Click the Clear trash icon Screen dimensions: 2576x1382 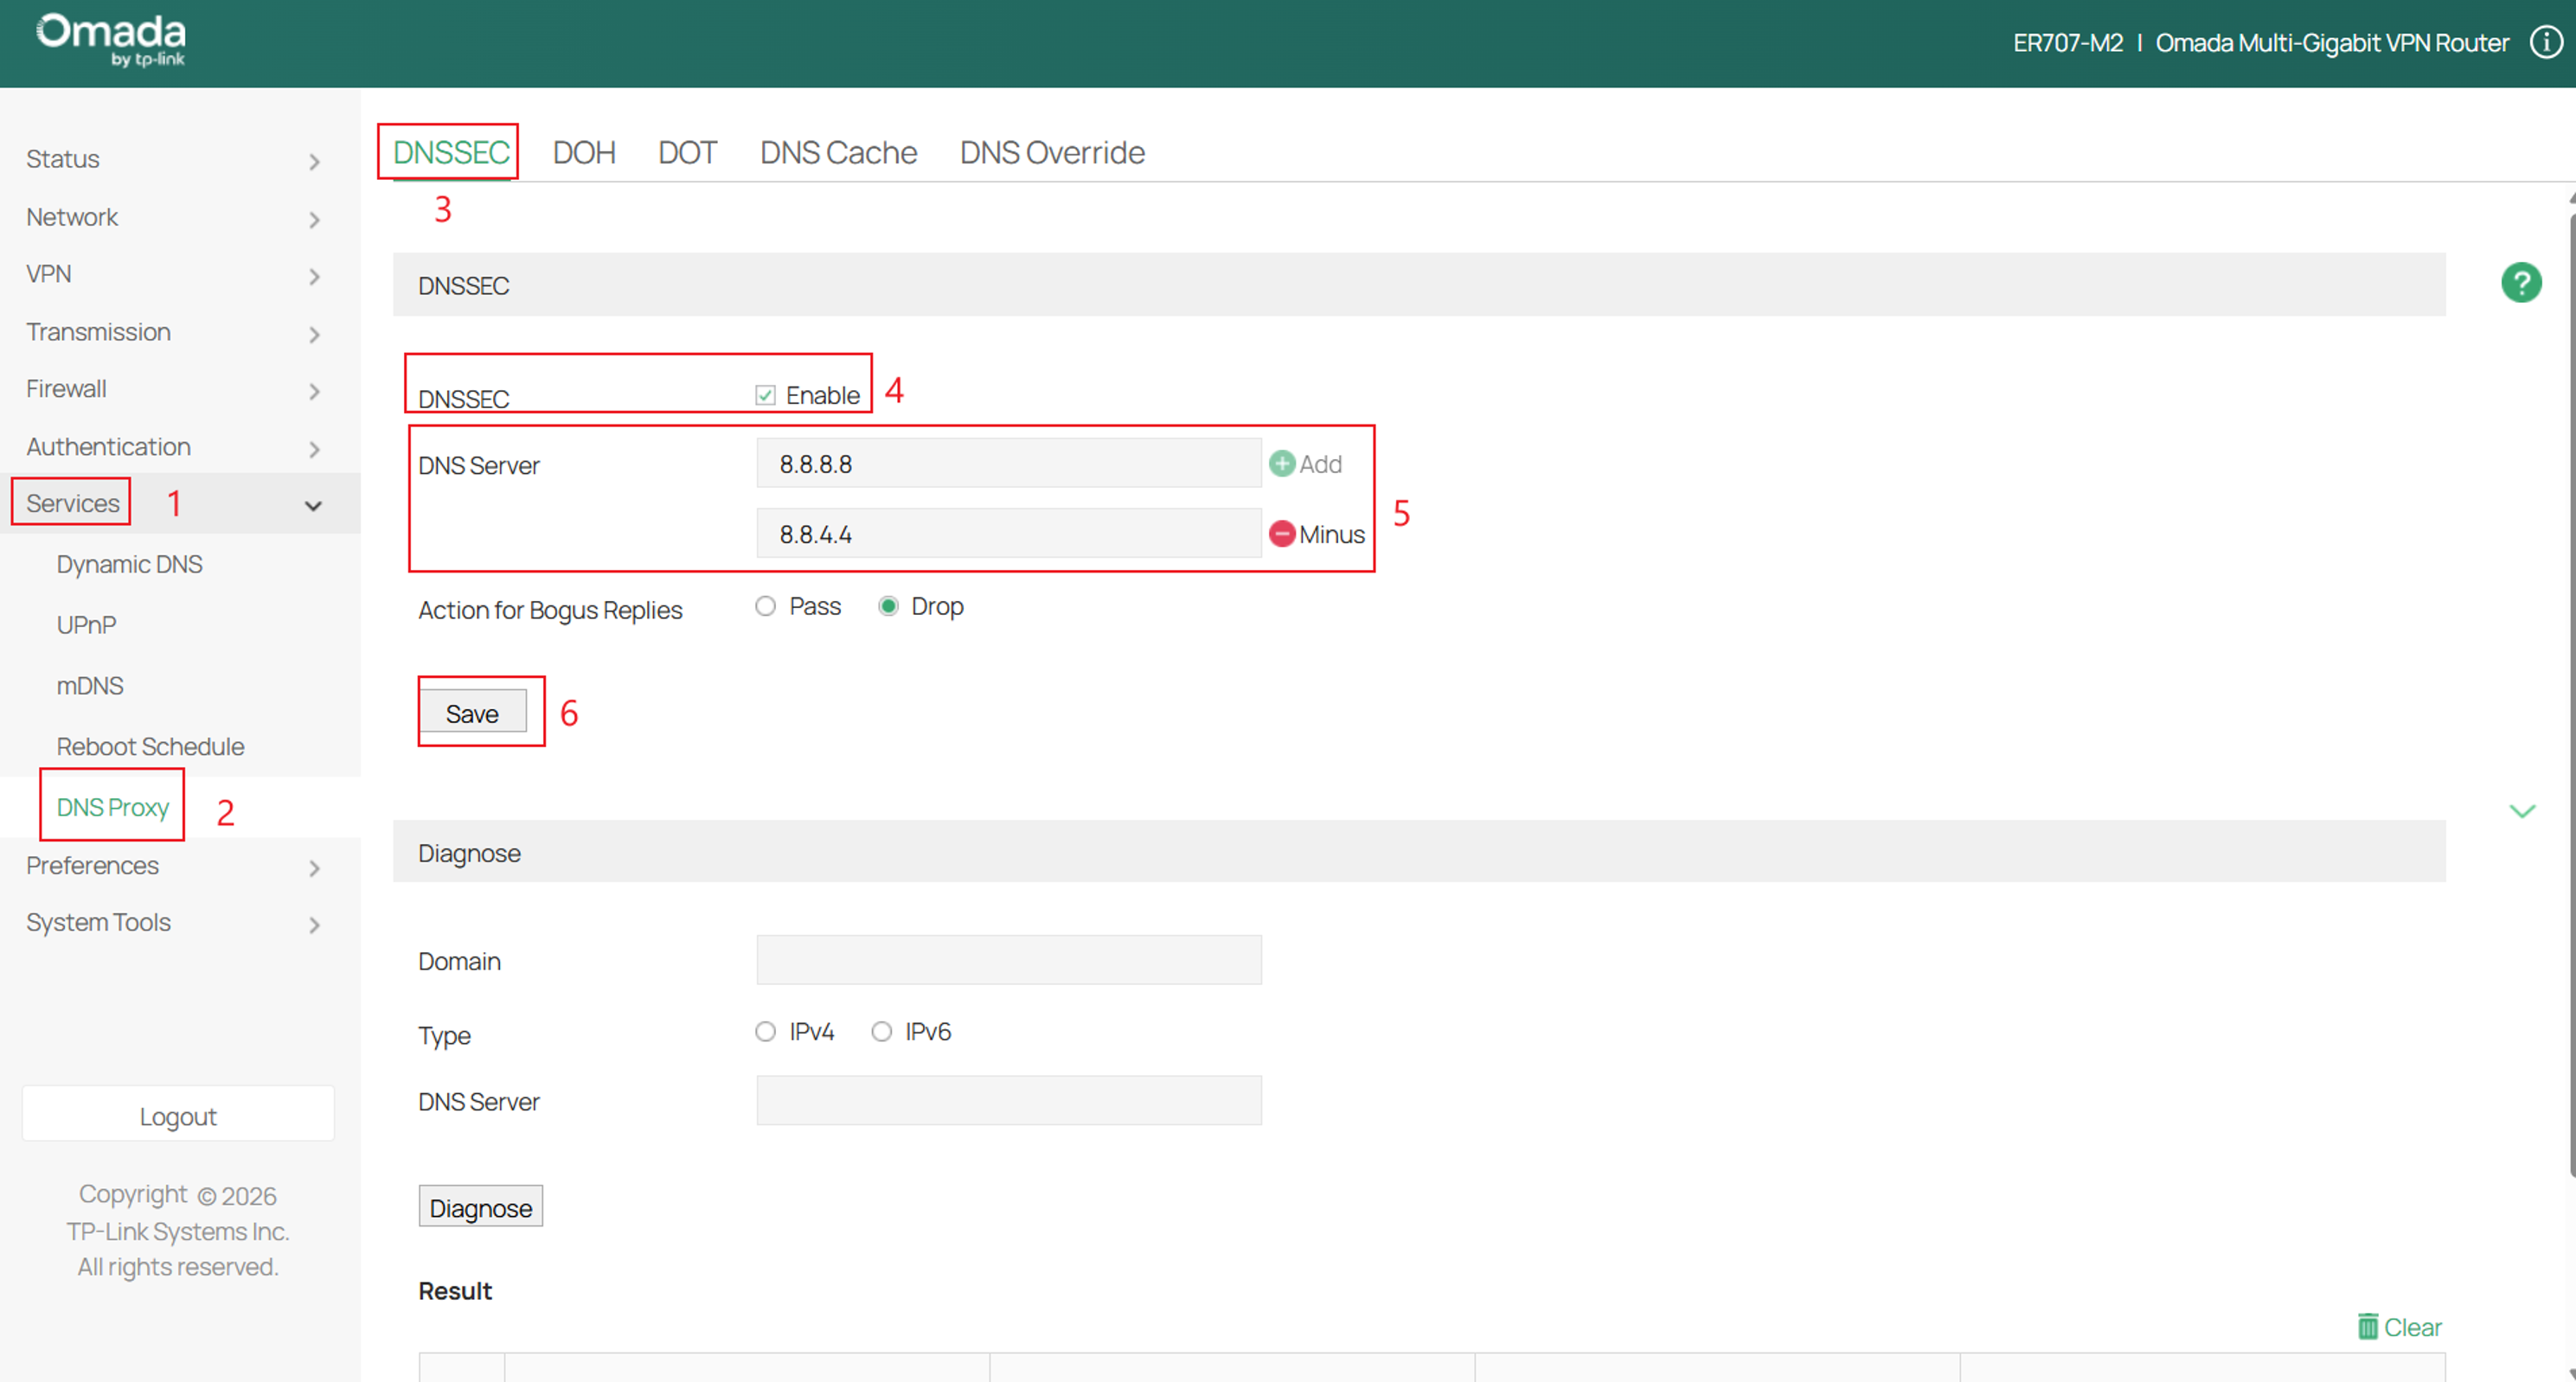(2367, 1326)
